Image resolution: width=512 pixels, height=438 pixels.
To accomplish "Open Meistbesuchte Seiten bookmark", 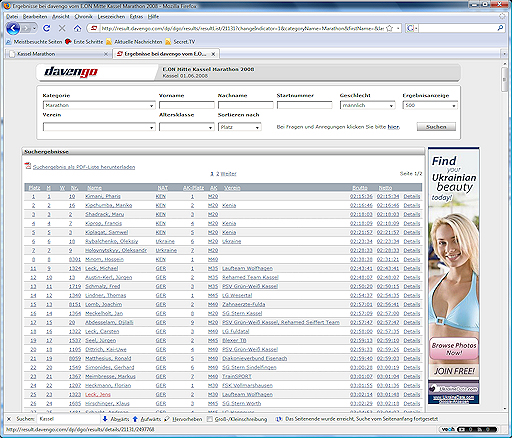I will [34, 42].
